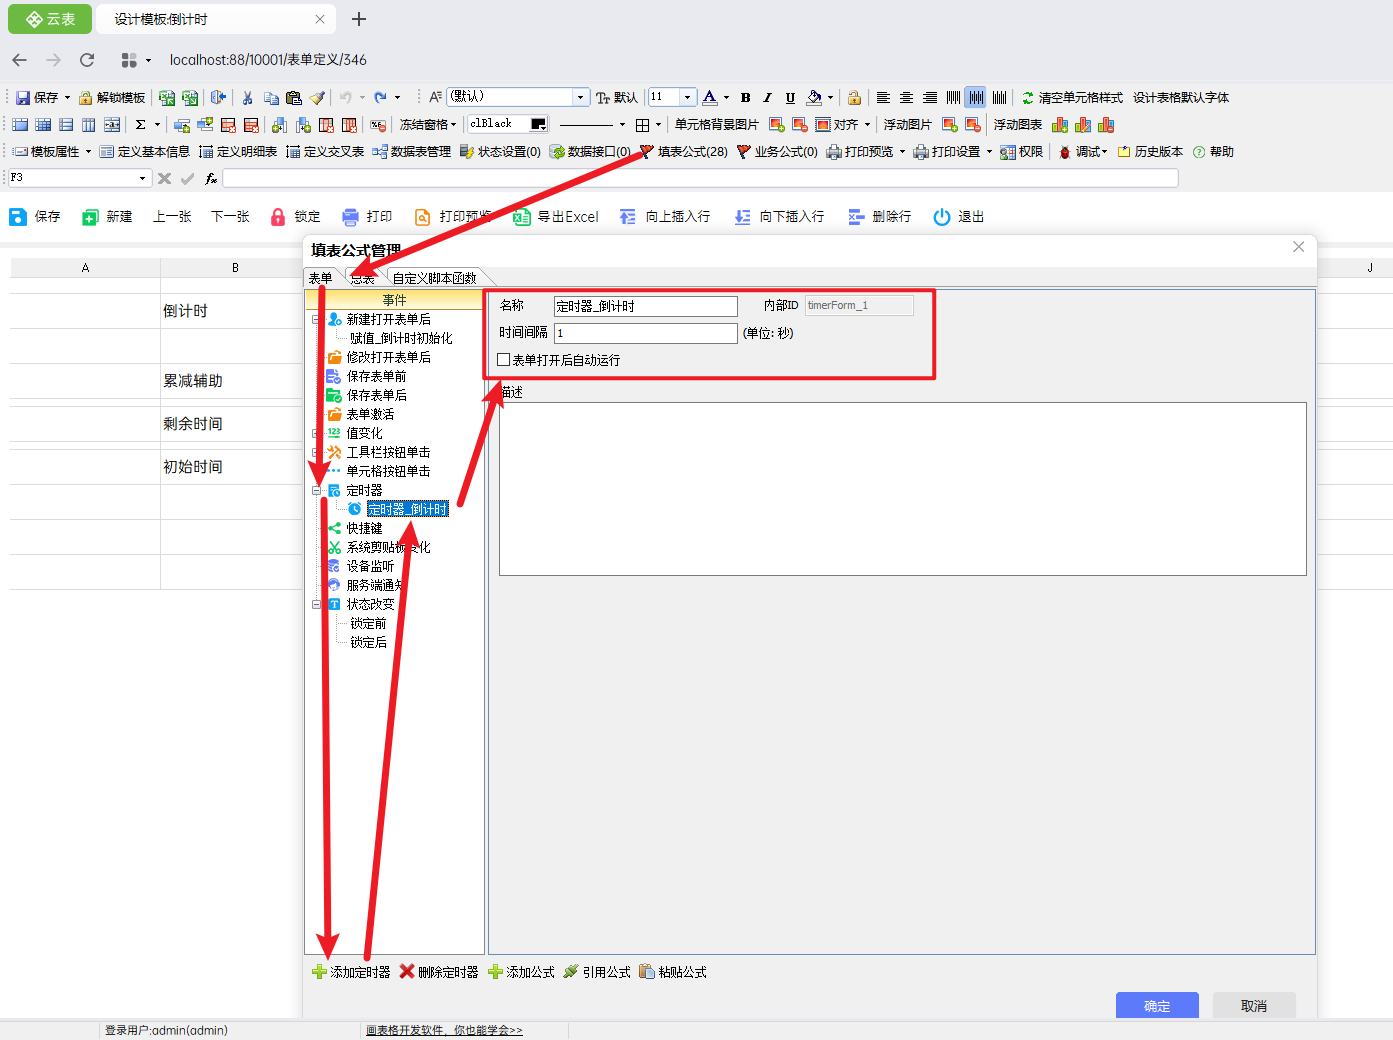Screen dimensions: 1393x1040
Task: Open the 调试 dropdown
Action: (1083, 152)
